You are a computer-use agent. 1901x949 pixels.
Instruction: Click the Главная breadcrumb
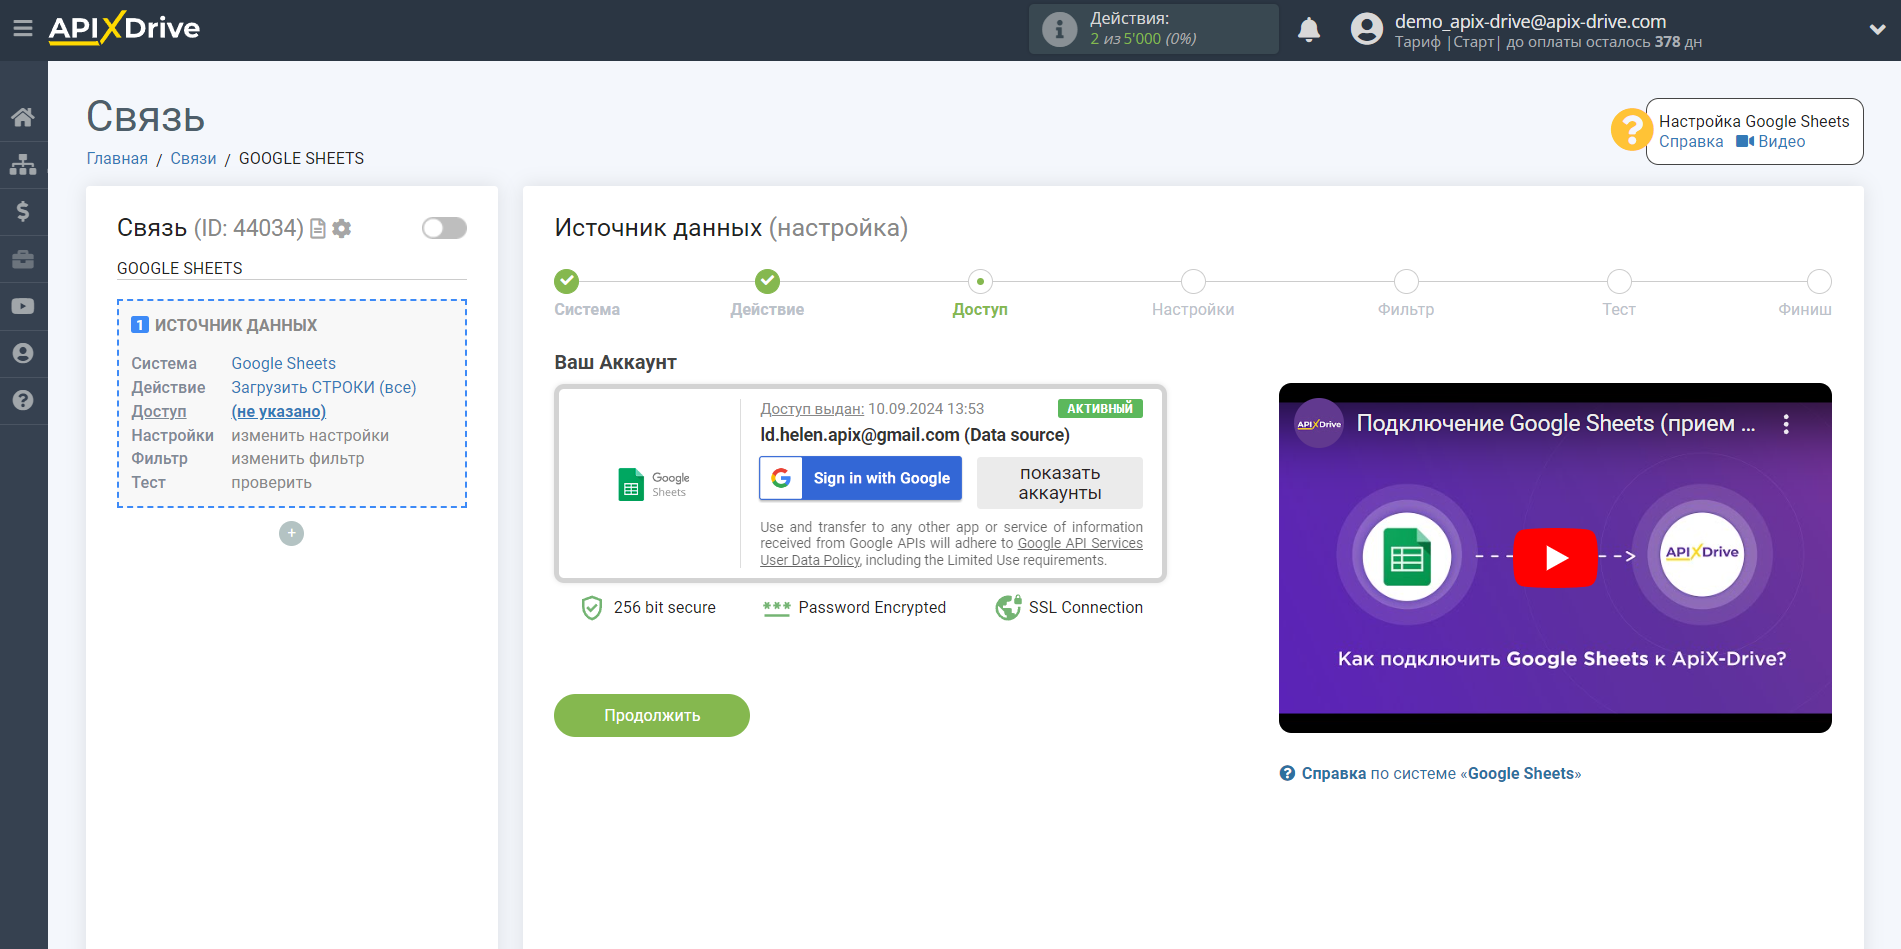[117, 159]
